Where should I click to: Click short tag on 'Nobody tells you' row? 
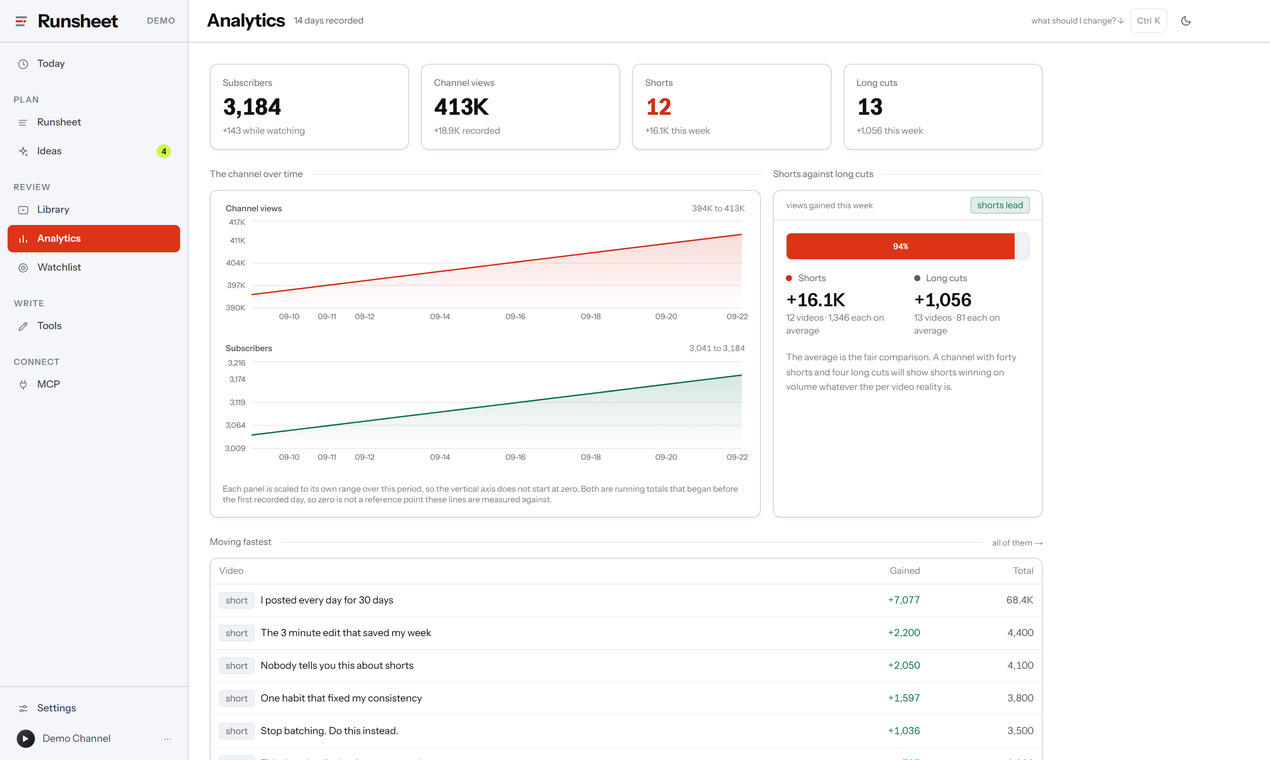tap(237, 666)
